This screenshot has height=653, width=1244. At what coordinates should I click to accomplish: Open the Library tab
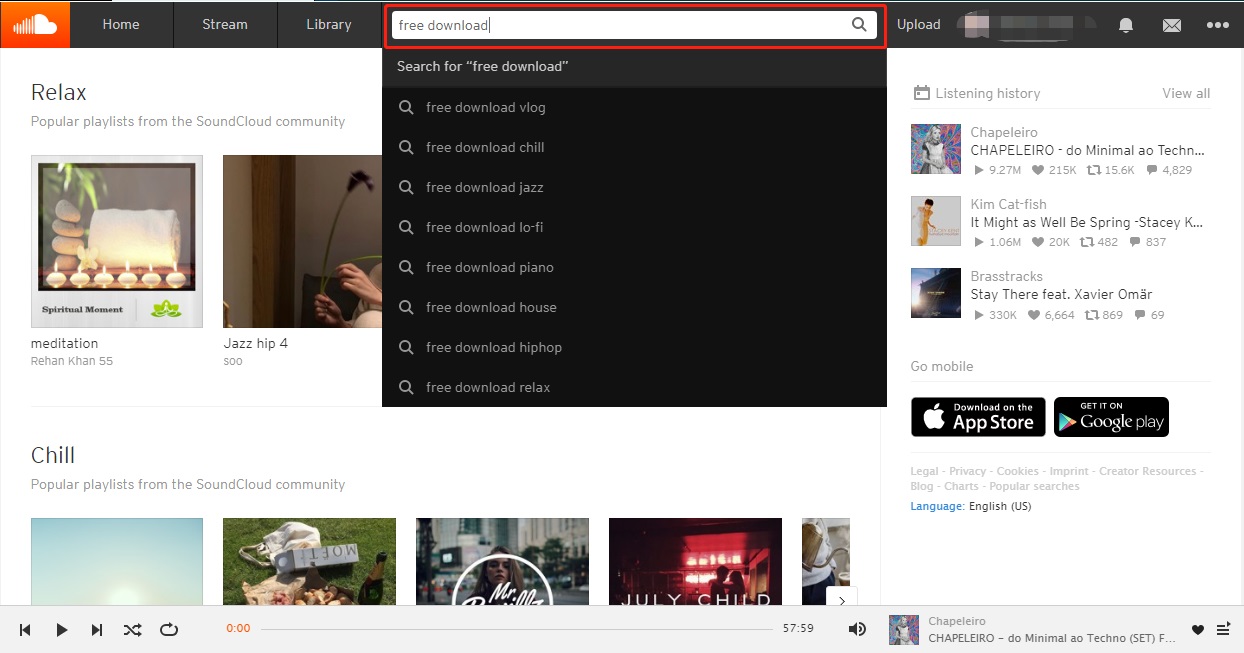pos(329,24)
